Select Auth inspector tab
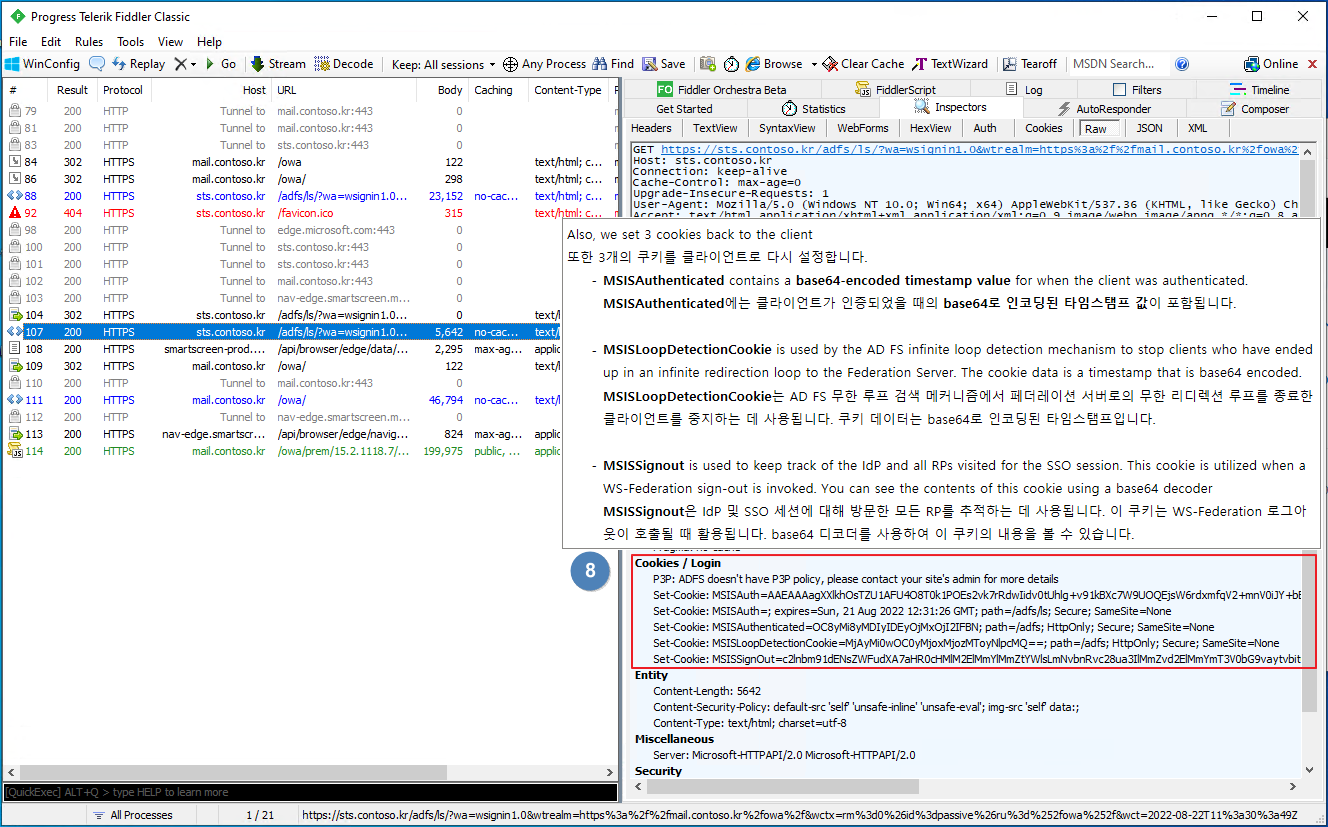The image size is (1328, 827). [985, 128]
